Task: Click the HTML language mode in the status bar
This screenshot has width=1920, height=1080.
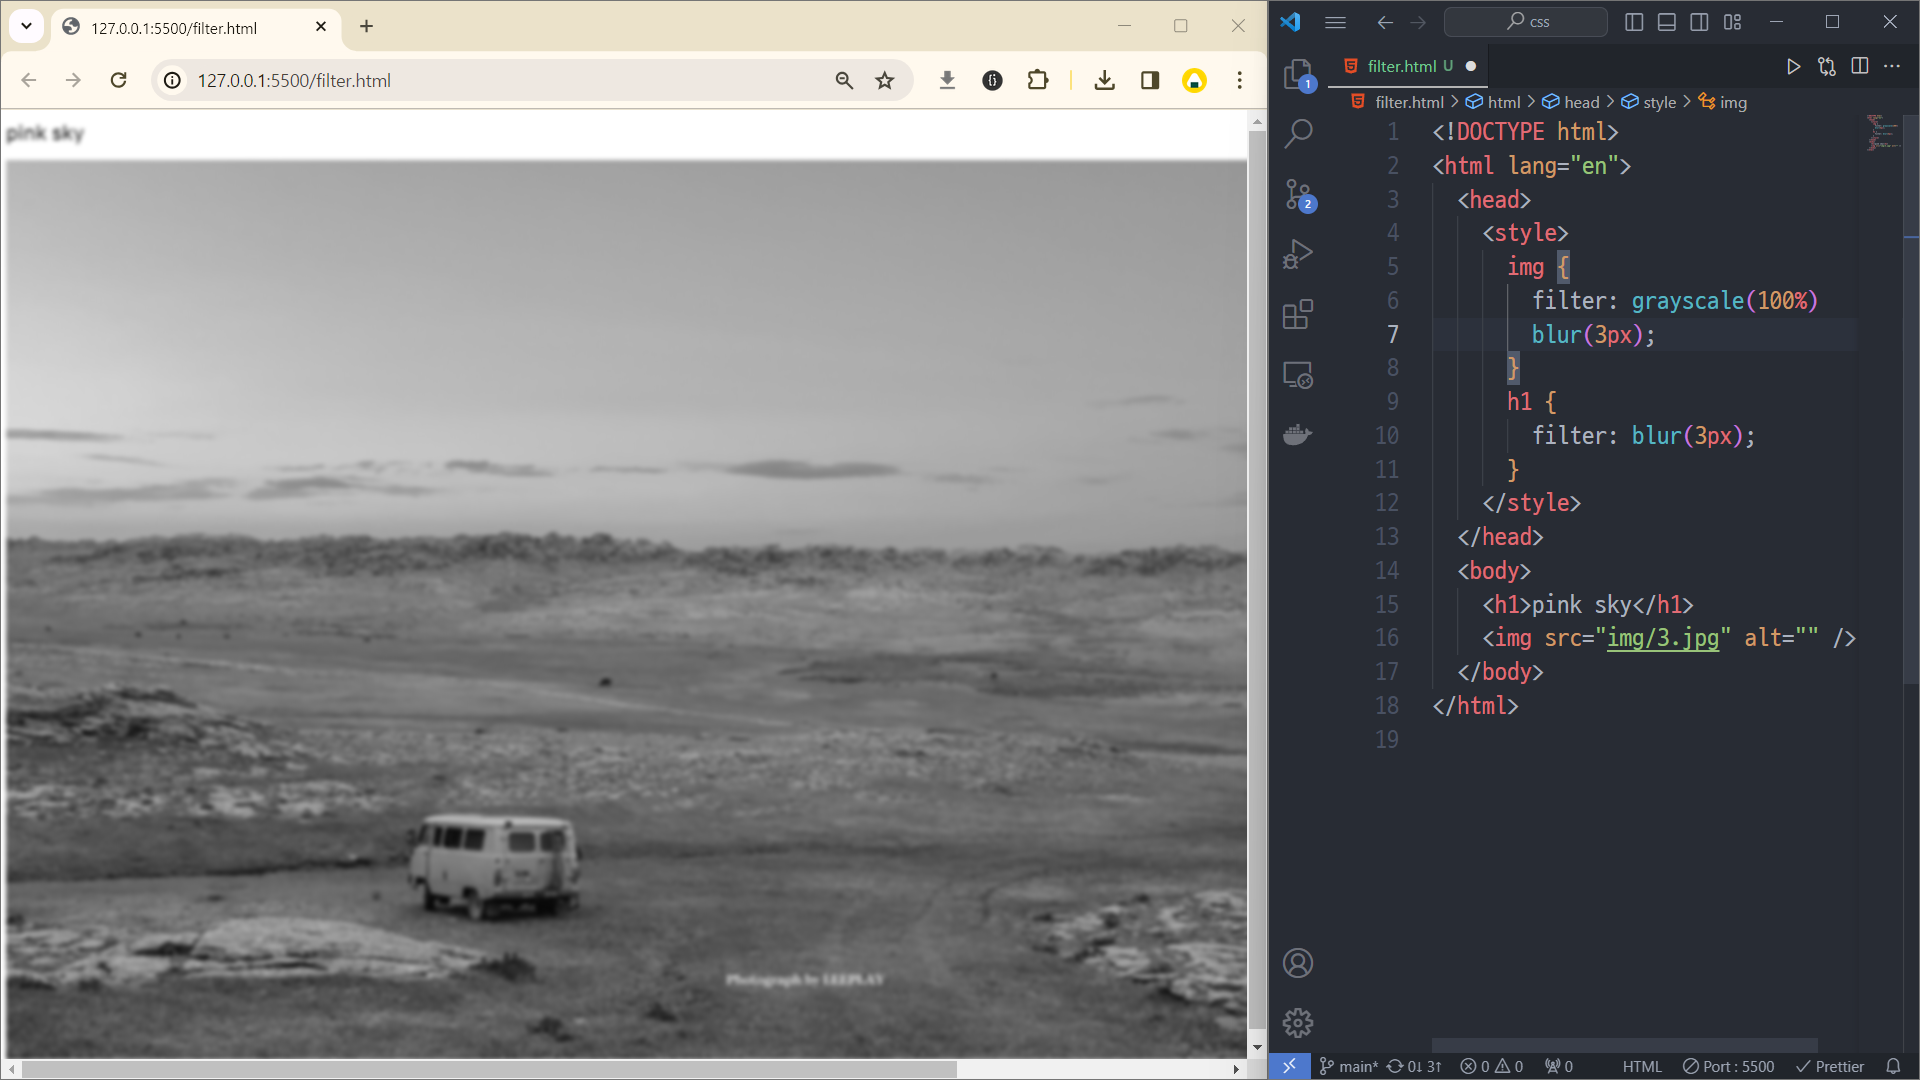Action: (x=1642, y=1066)
